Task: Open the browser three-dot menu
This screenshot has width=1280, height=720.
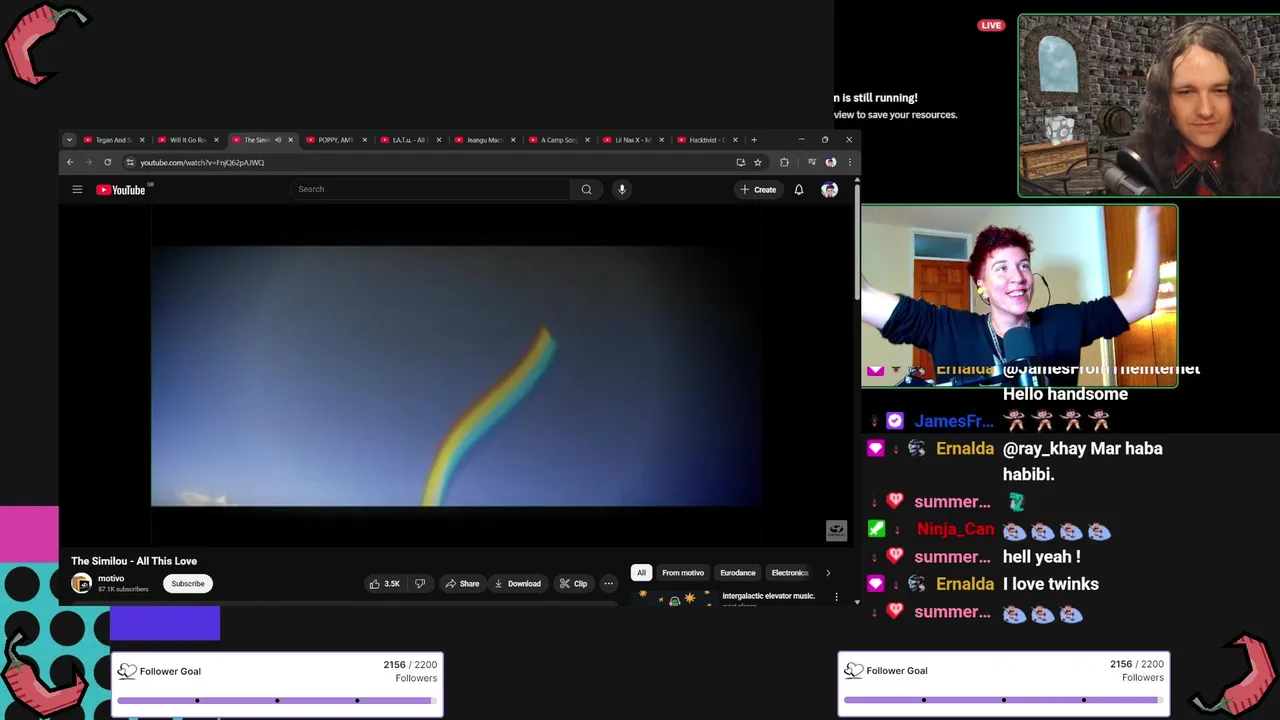Action: [x=849, y=162]
